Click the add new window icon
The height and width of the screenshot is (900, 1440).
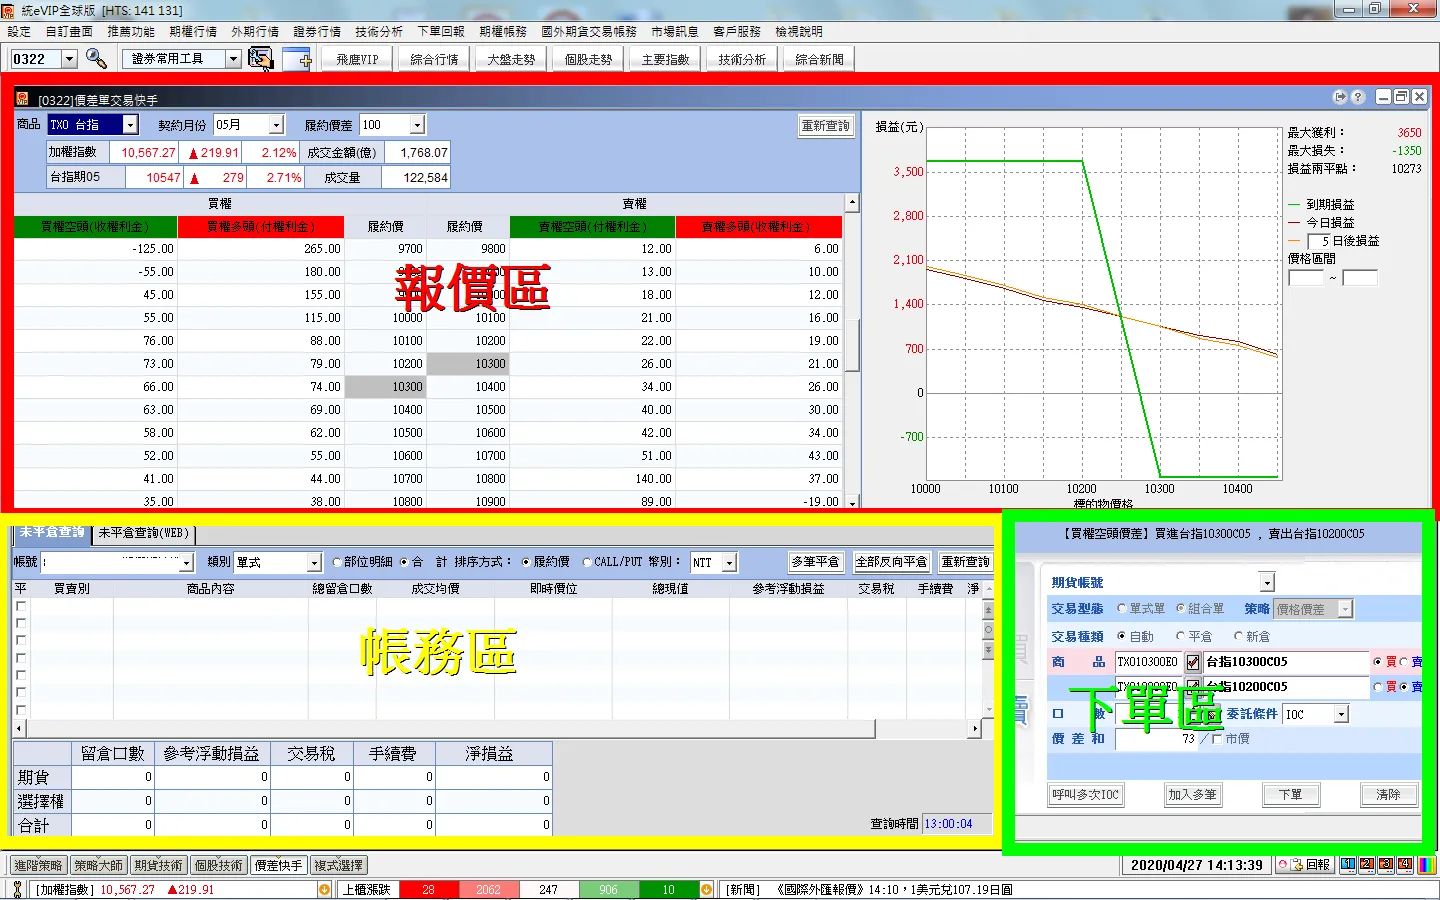pyautogui.click(x=297, y=59)
